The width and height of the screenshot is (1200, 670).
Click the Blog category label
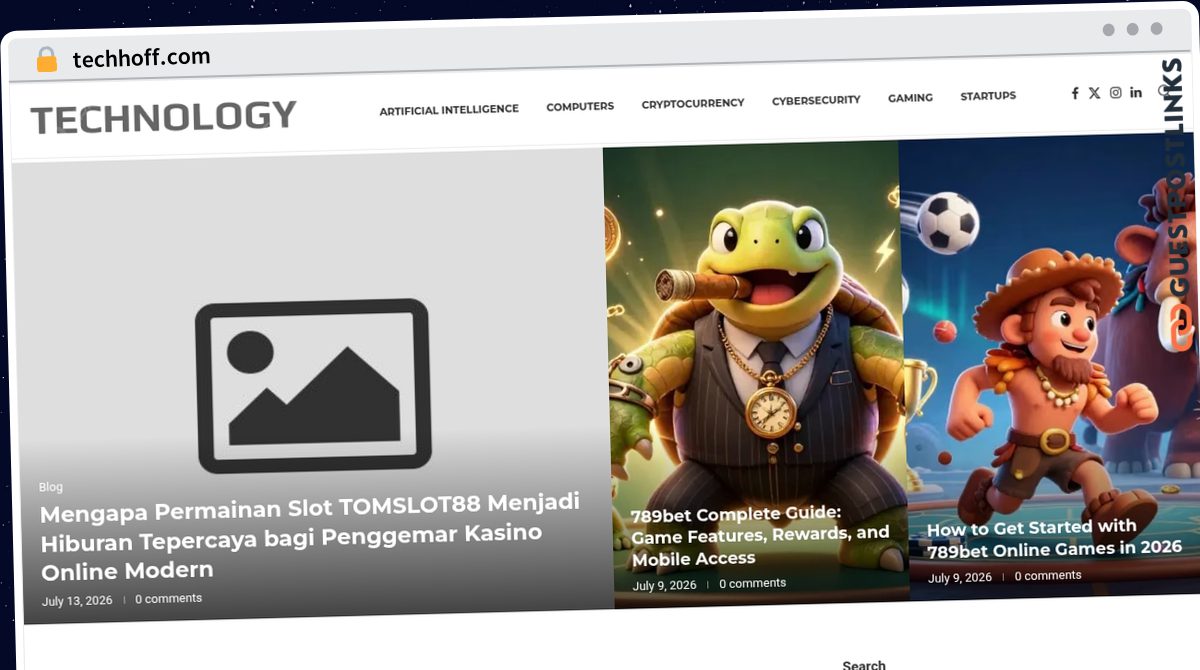click(x=51, y=487)
